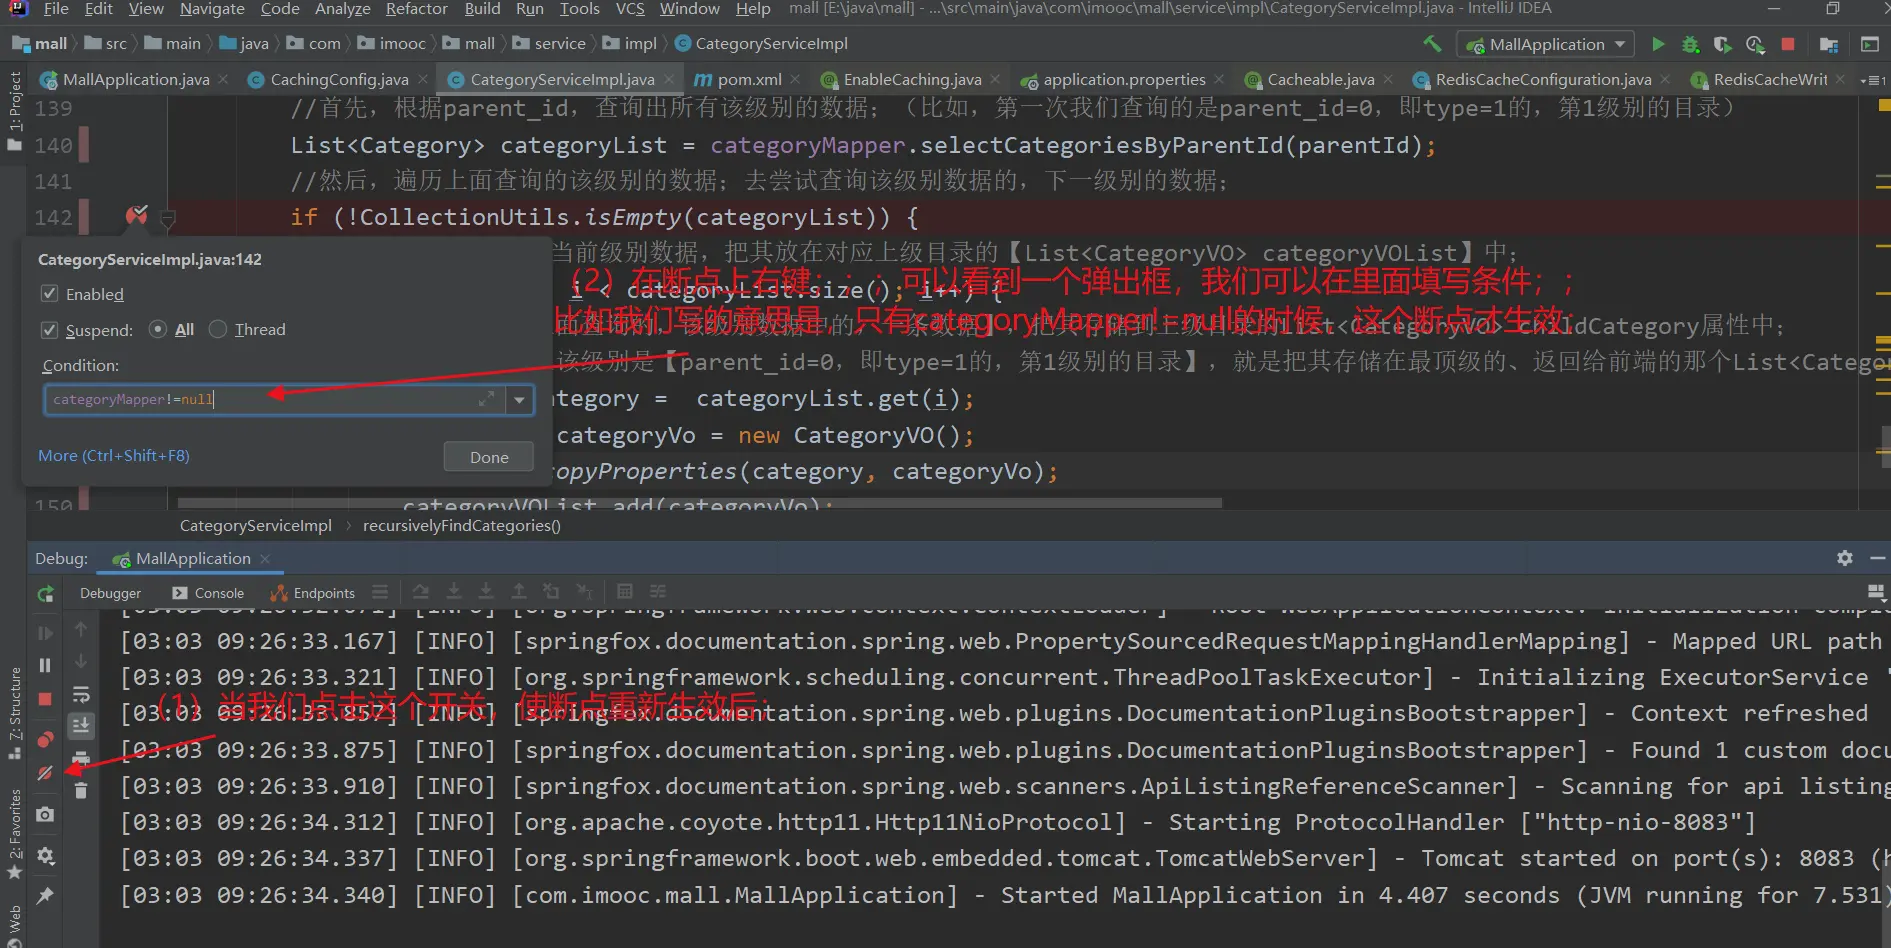The height and width of the screenshot is (948, 1891).
Task: Expand the hidden editor tabs list
Action: click(1872, 80)
